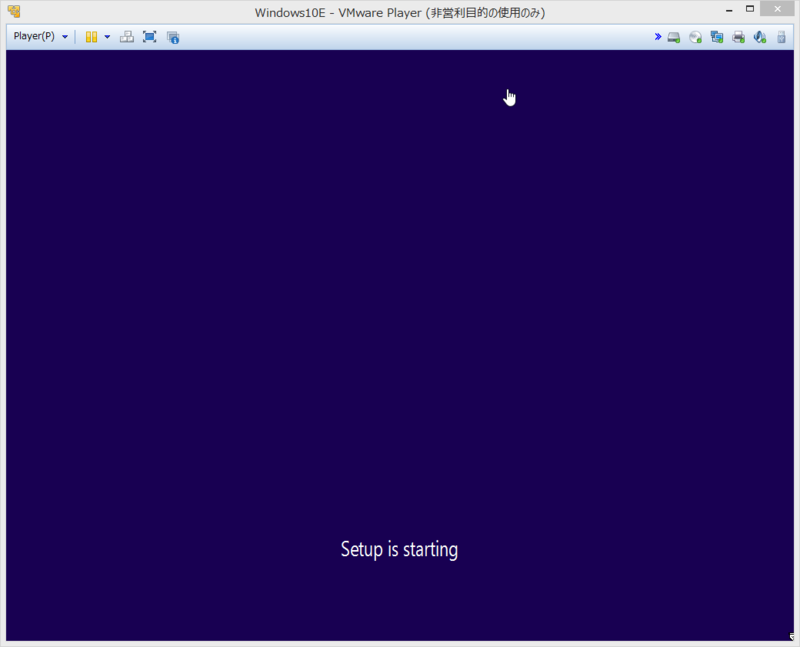Click the 'Setup is starting' text
Viewport: 800px width, 647px height.
click(x=399, y=550)
